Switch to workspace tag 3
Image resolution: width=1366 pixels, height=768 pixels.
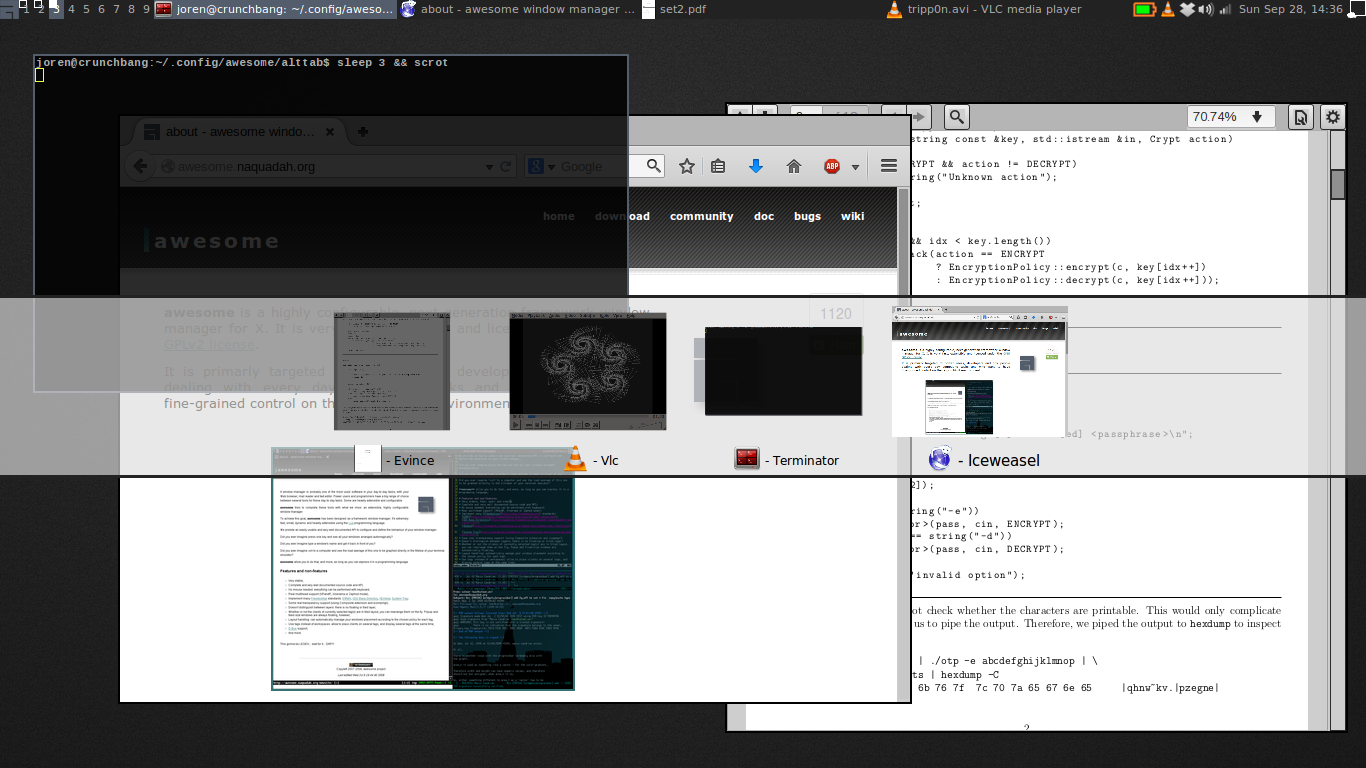pyautogui.click(x=56, y=9)
